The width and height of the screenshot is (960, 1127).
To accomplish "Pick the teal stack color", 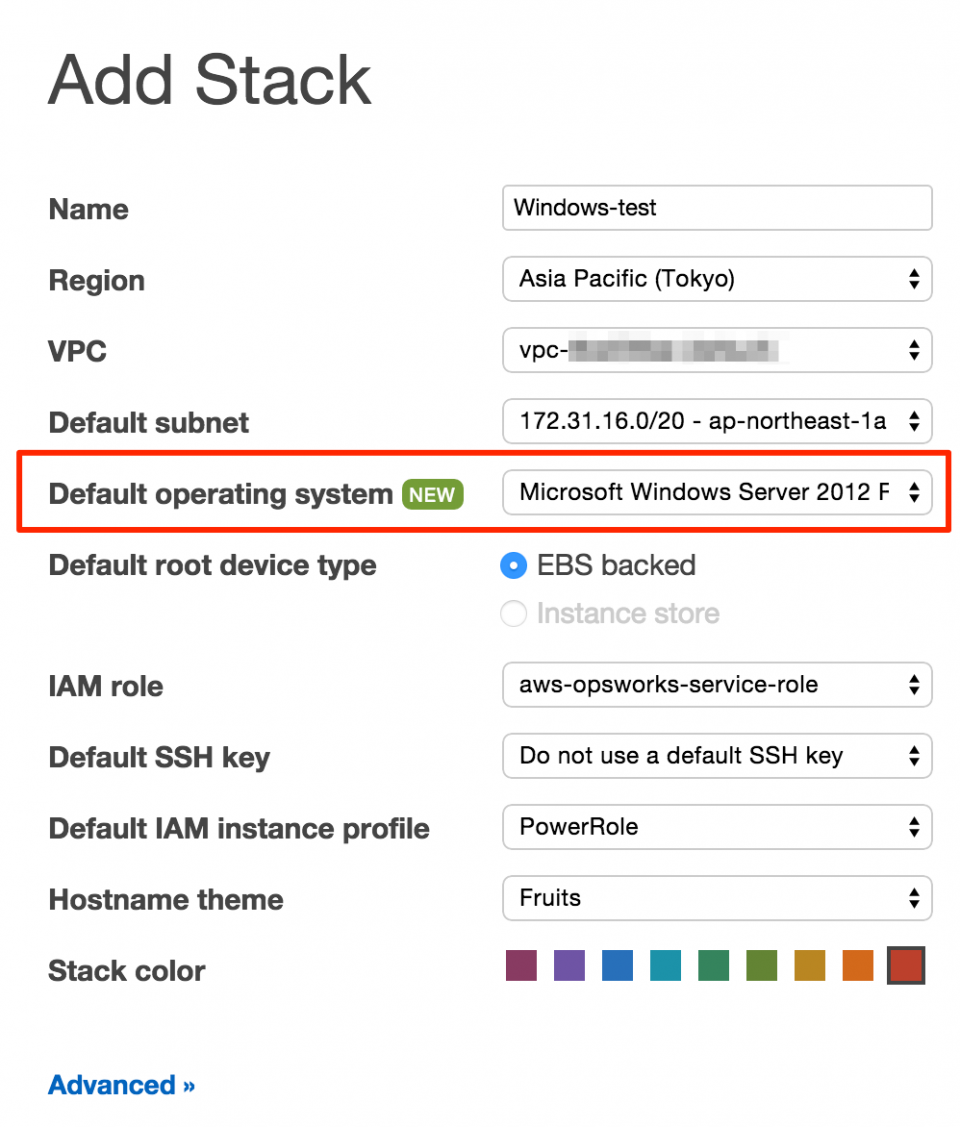I will pyautogui.click(x=665, y=965).
